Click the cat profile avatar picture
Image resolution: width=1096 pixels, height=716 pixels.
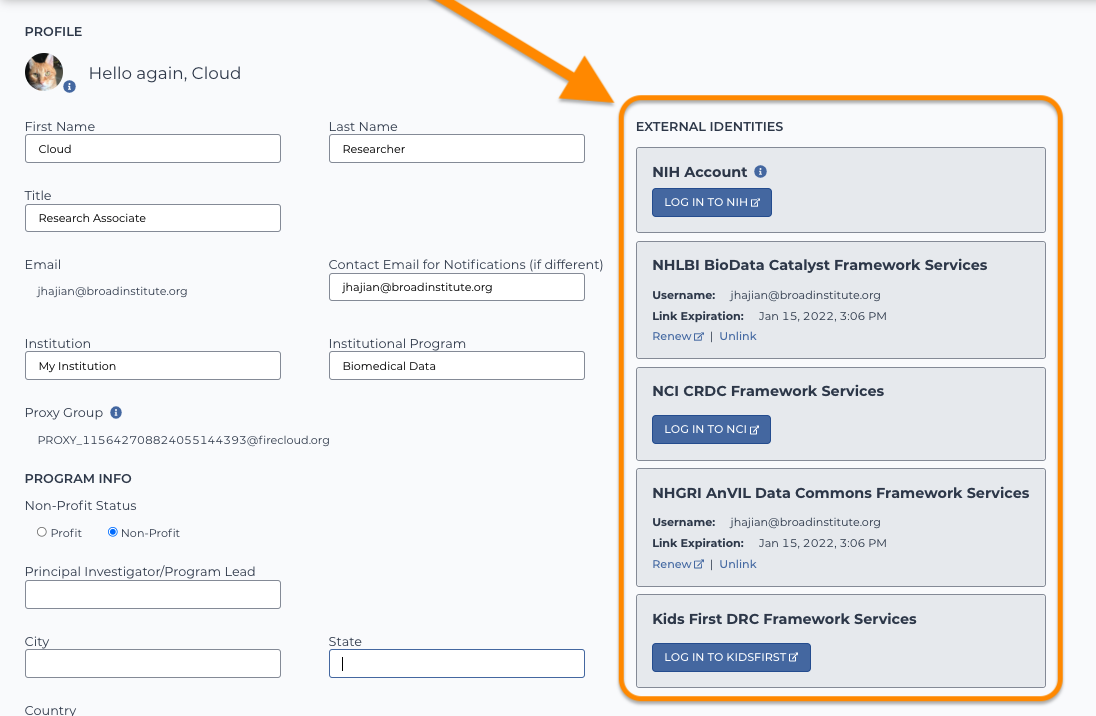44,72
